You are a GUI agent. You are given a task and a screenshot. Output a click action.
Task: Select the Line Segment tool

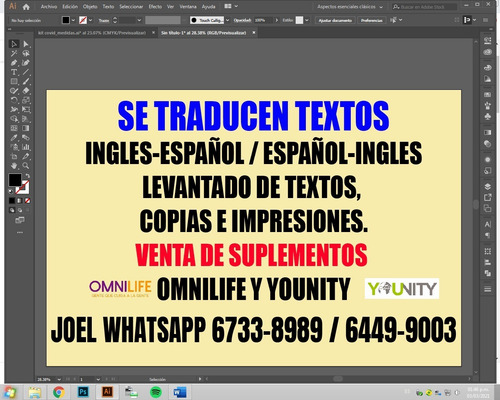[26, 72]
